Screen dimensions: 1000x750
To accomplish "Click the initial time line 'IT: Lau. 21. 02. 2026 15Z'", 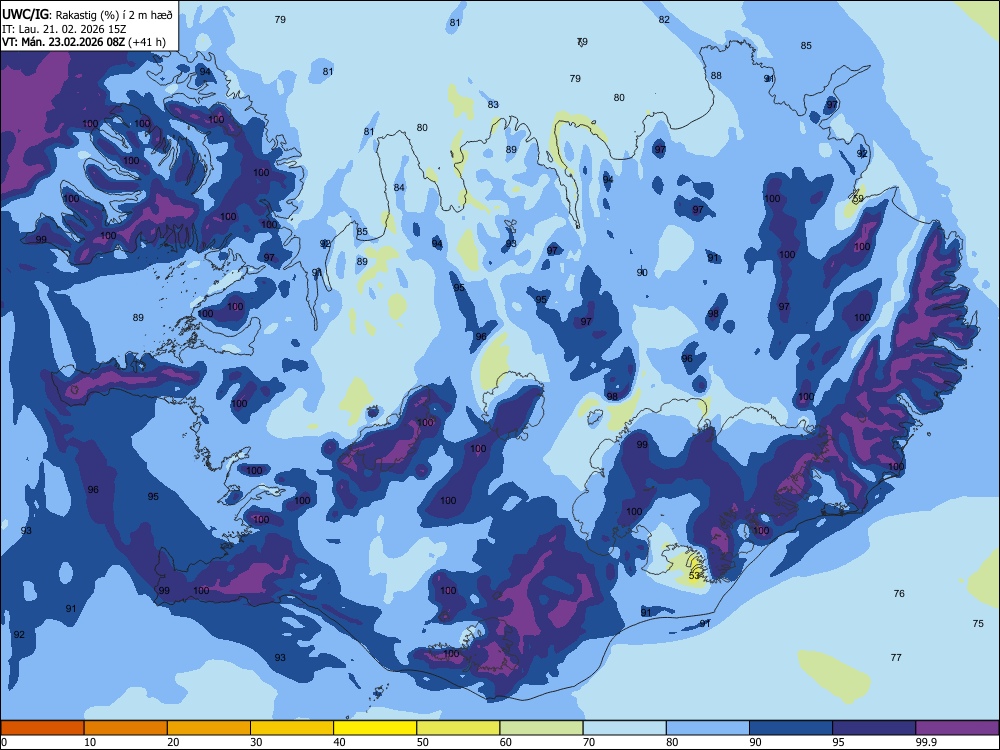I will (64, 29).
